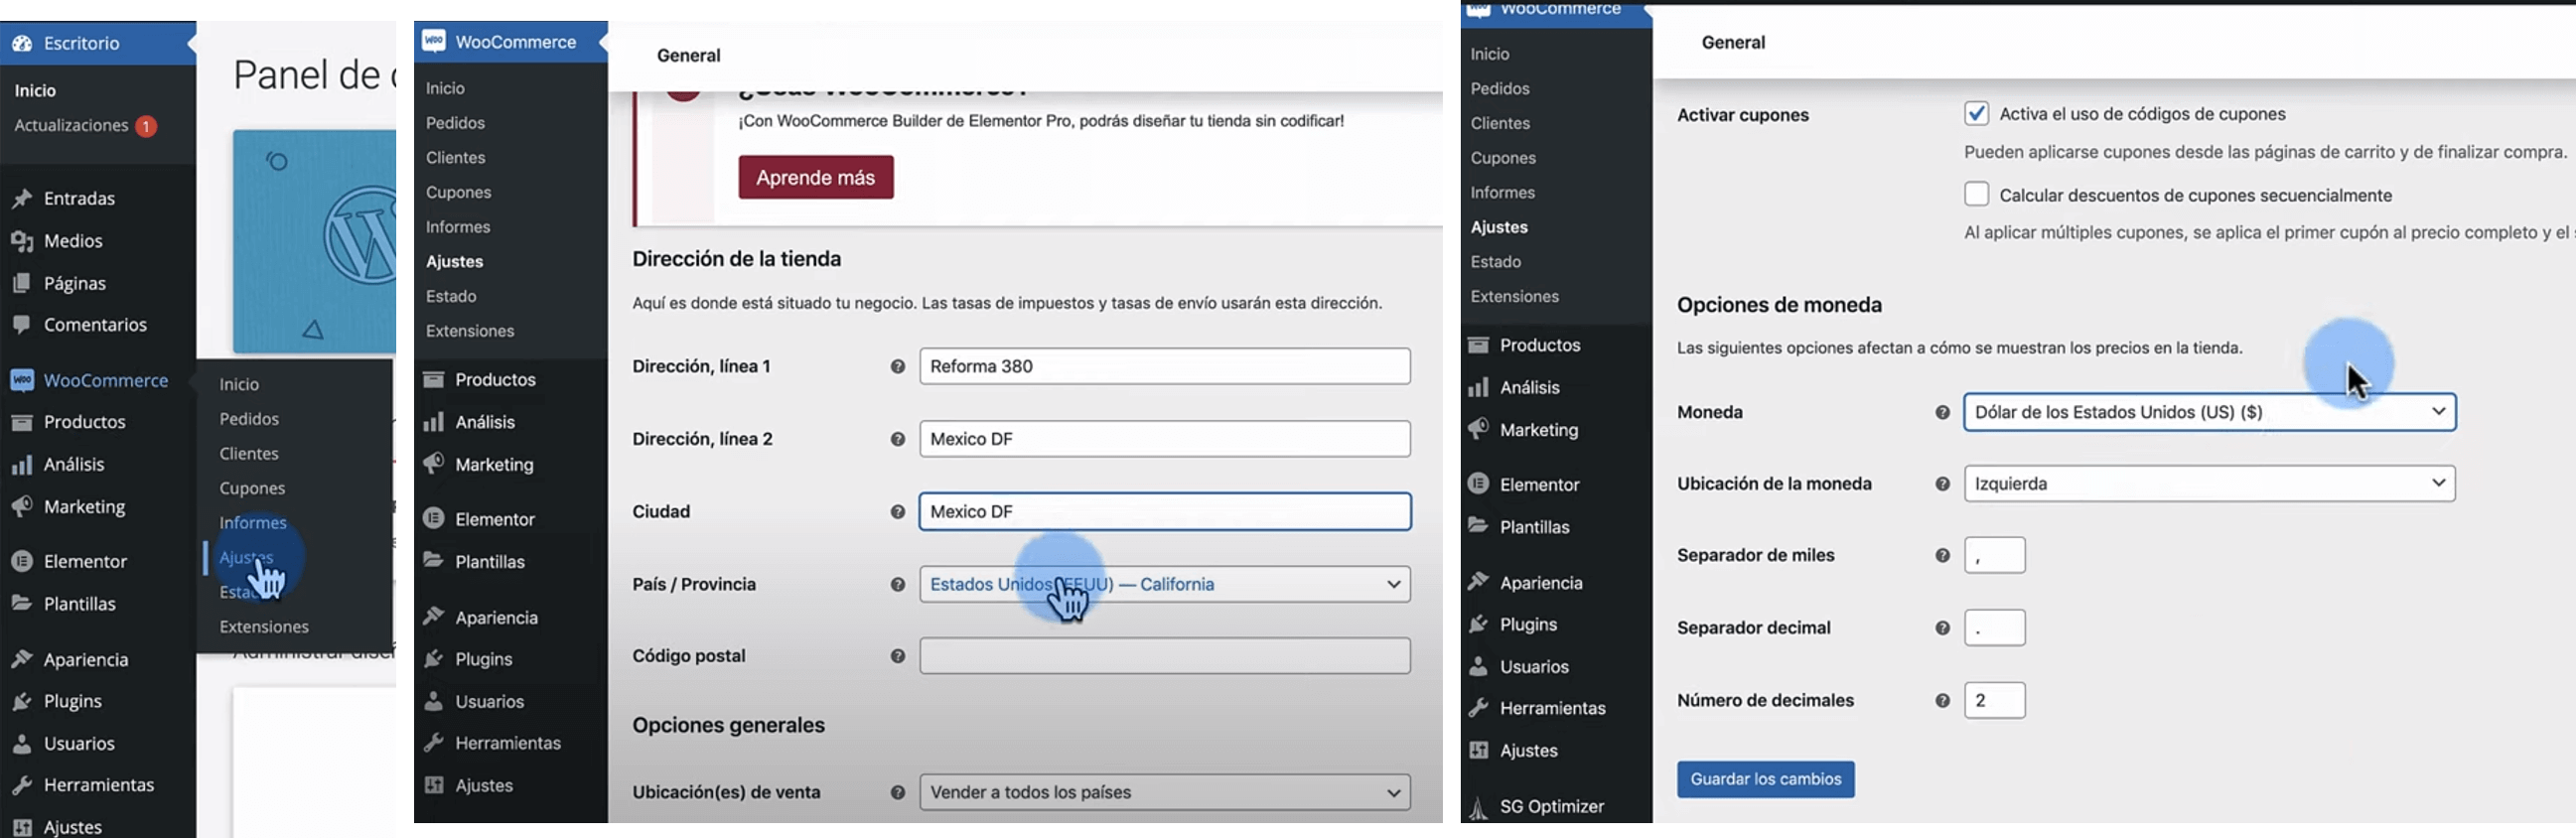Select Extensiones in the WooCommerce flyout submenu
Image resolution: width=2576 pixels, height=838 pixels.
(x=264, y=627)
